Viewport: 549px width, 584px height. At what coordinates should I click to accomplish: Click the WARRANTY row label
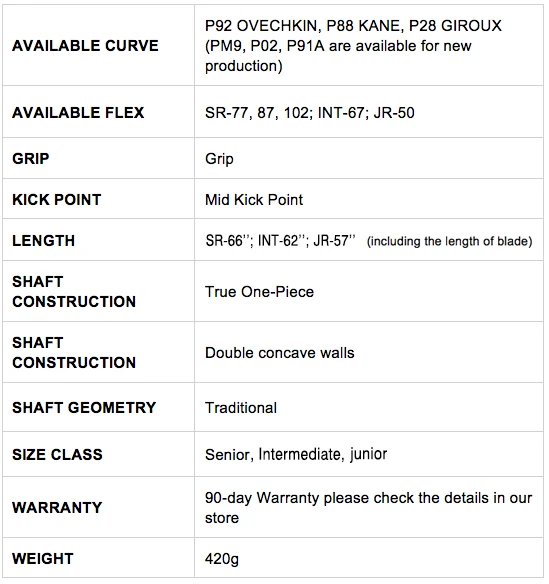tap(57, 507)
